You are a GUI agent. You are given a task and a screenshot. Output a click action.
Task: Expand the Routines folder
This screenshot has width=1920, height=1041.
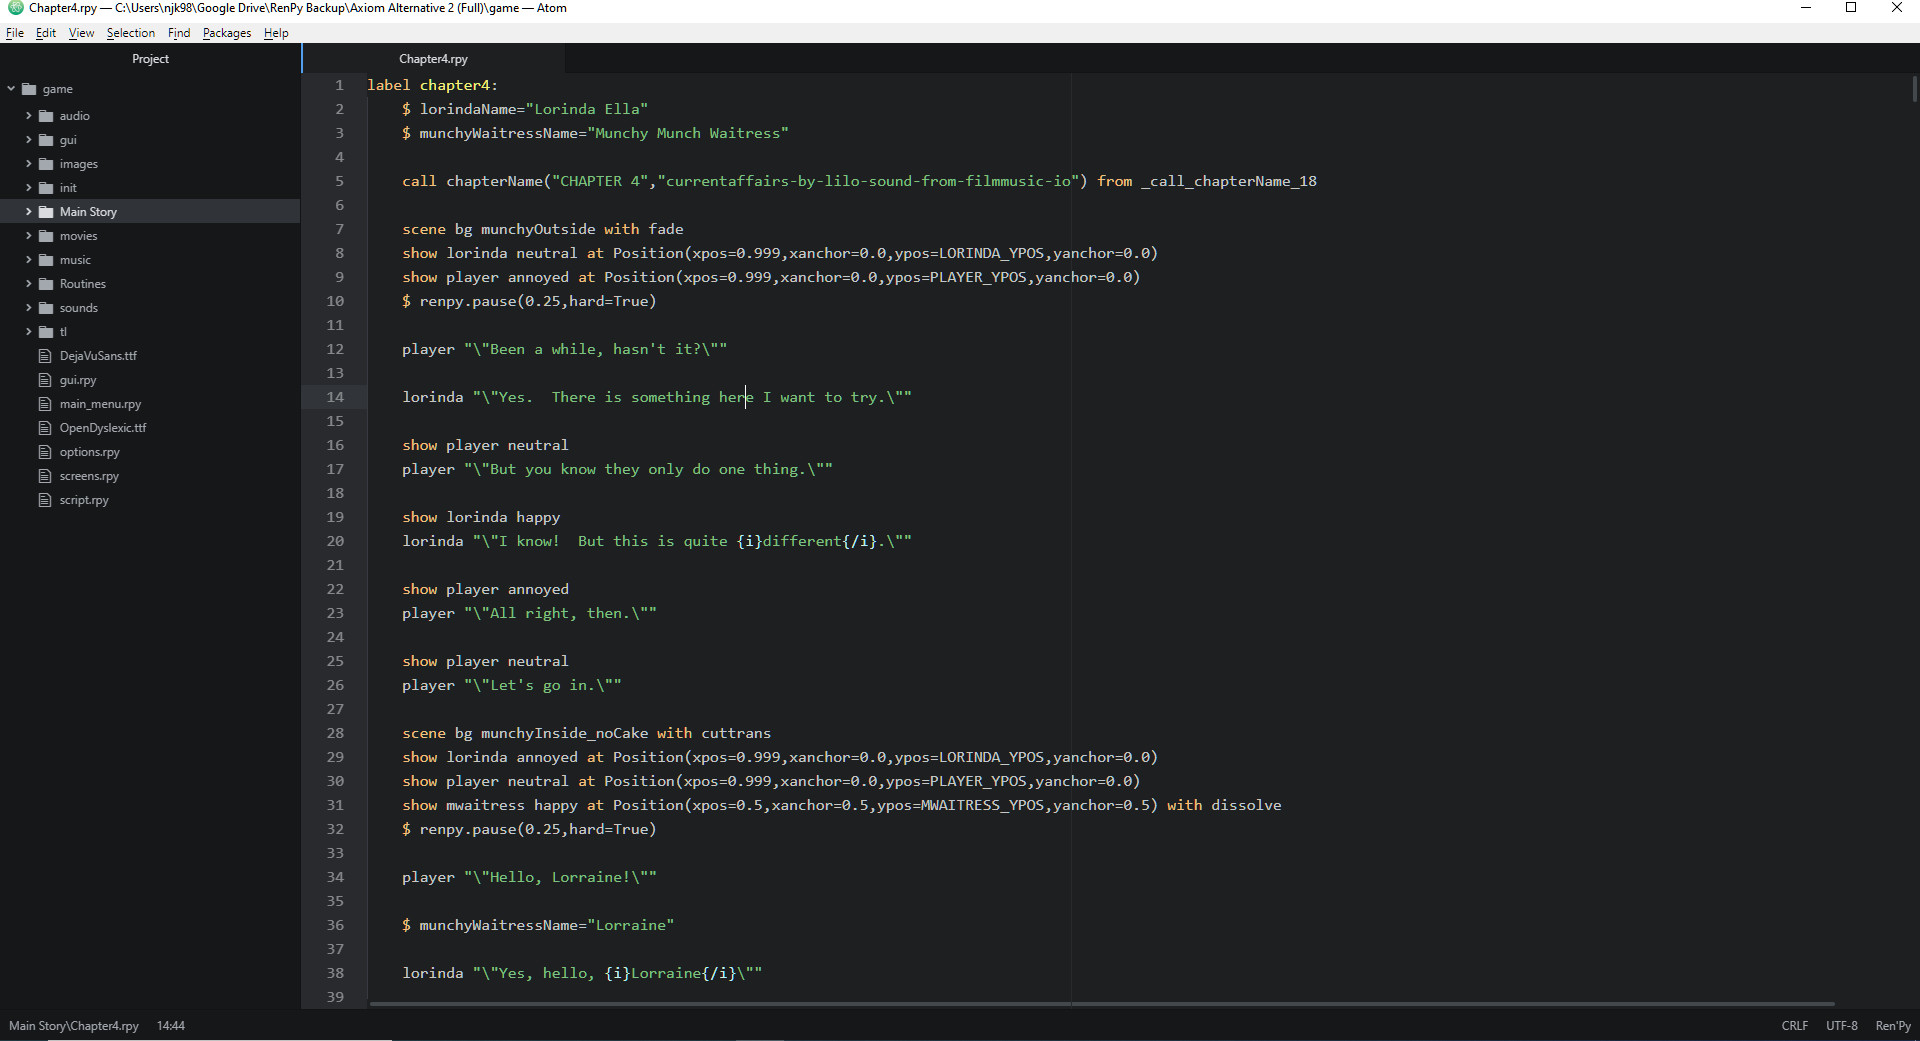[x=28, y=284]
